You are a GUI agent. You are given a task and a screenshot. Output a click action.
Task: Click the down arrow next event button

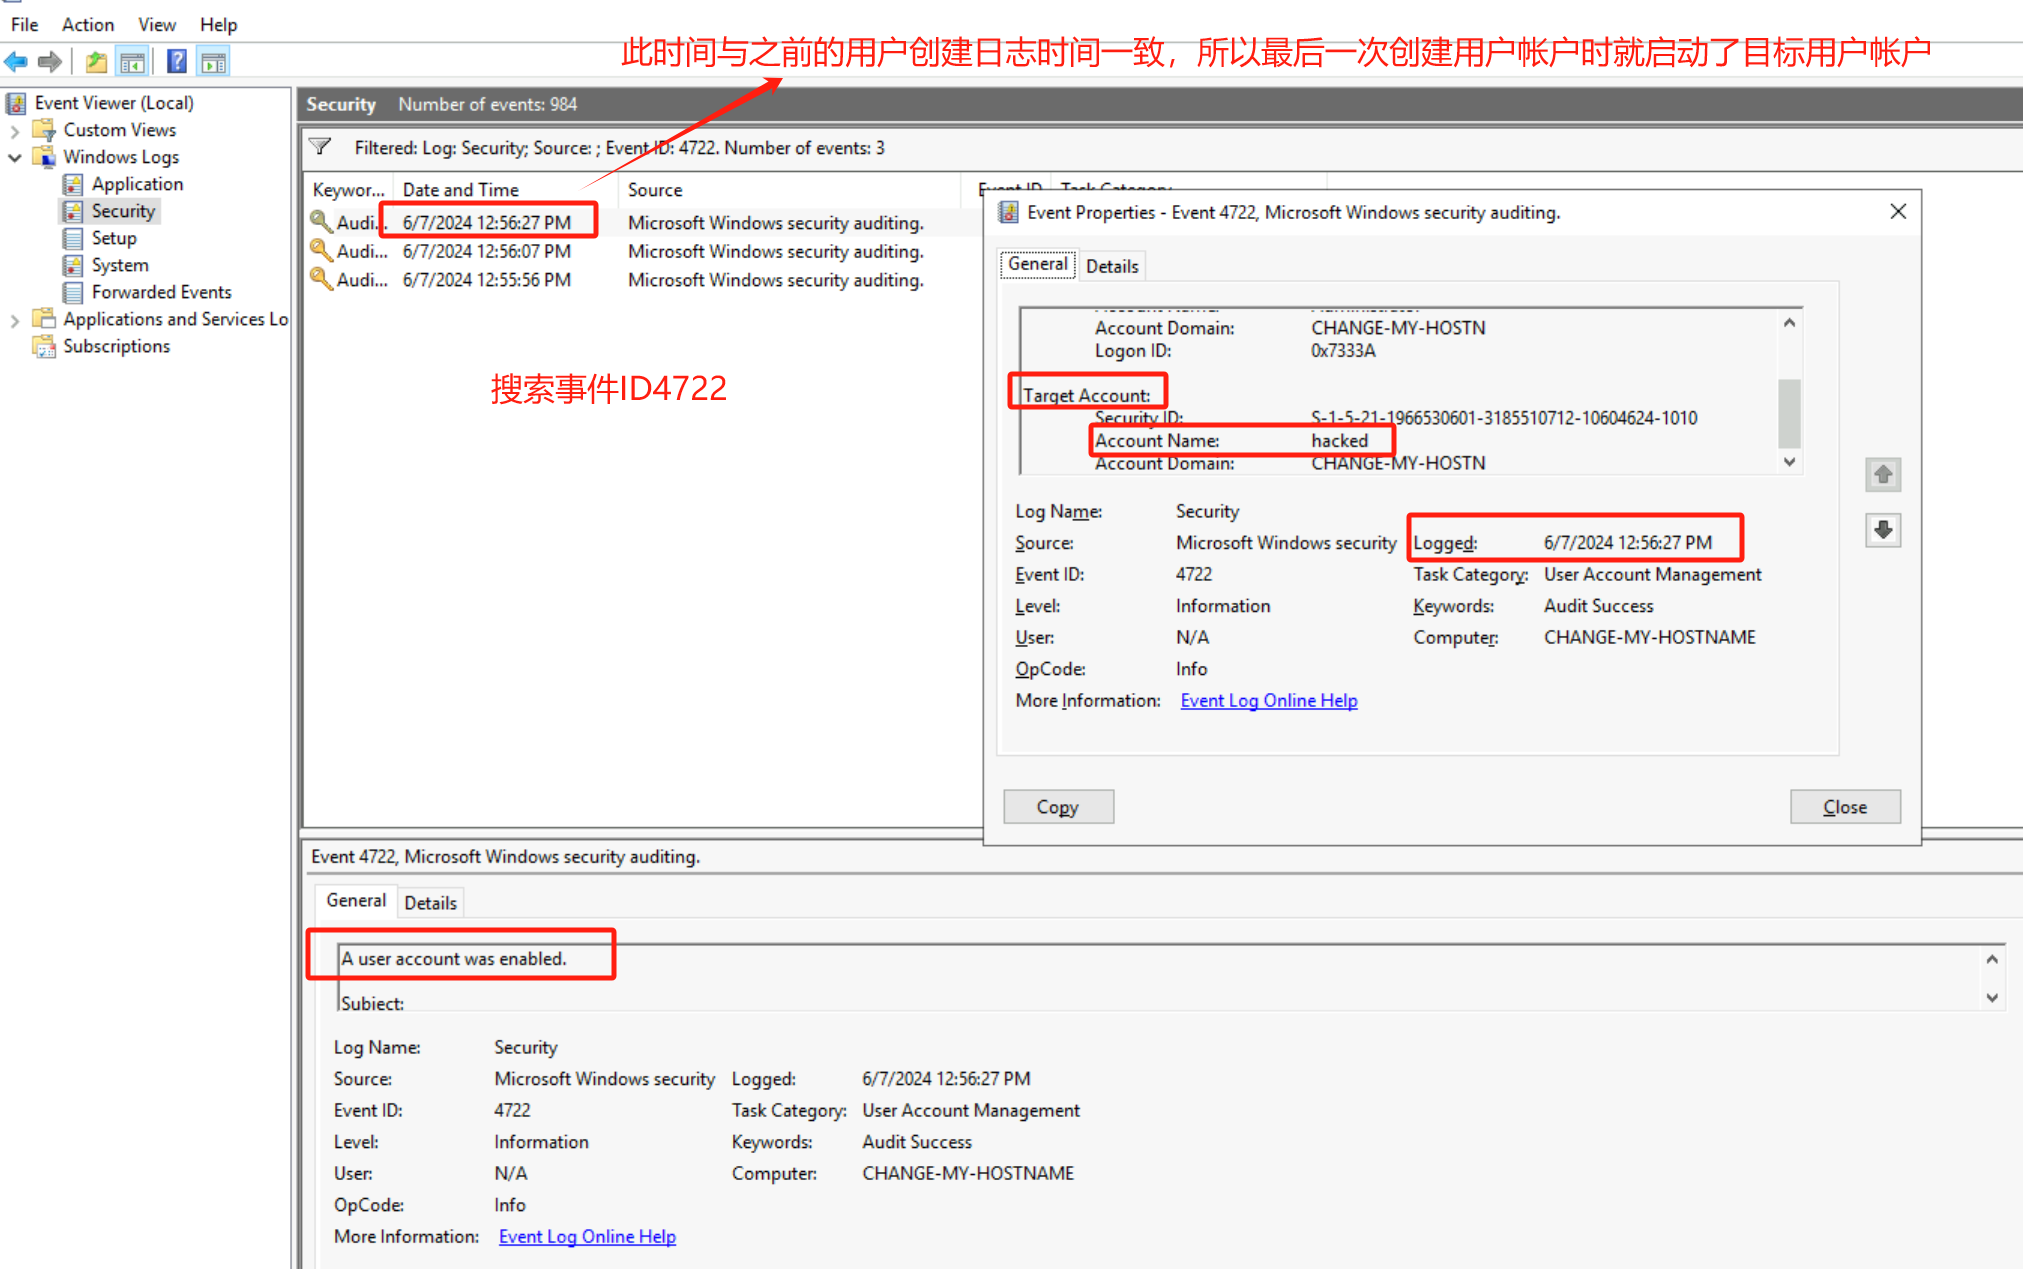(x=1882, y=530)
